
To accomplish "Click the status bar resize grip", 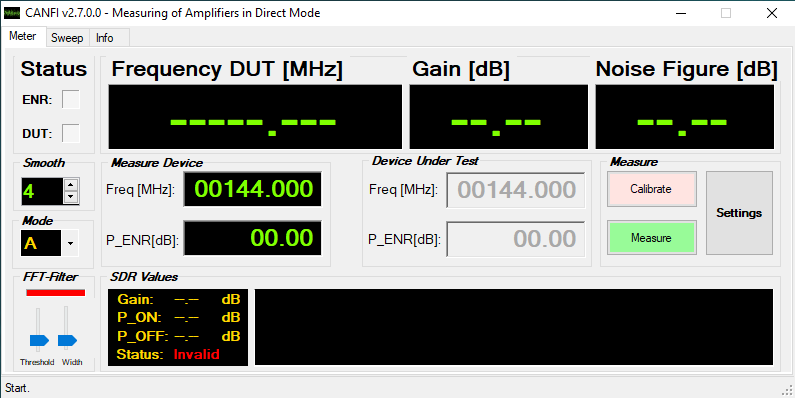I will (x=787, y=390).
